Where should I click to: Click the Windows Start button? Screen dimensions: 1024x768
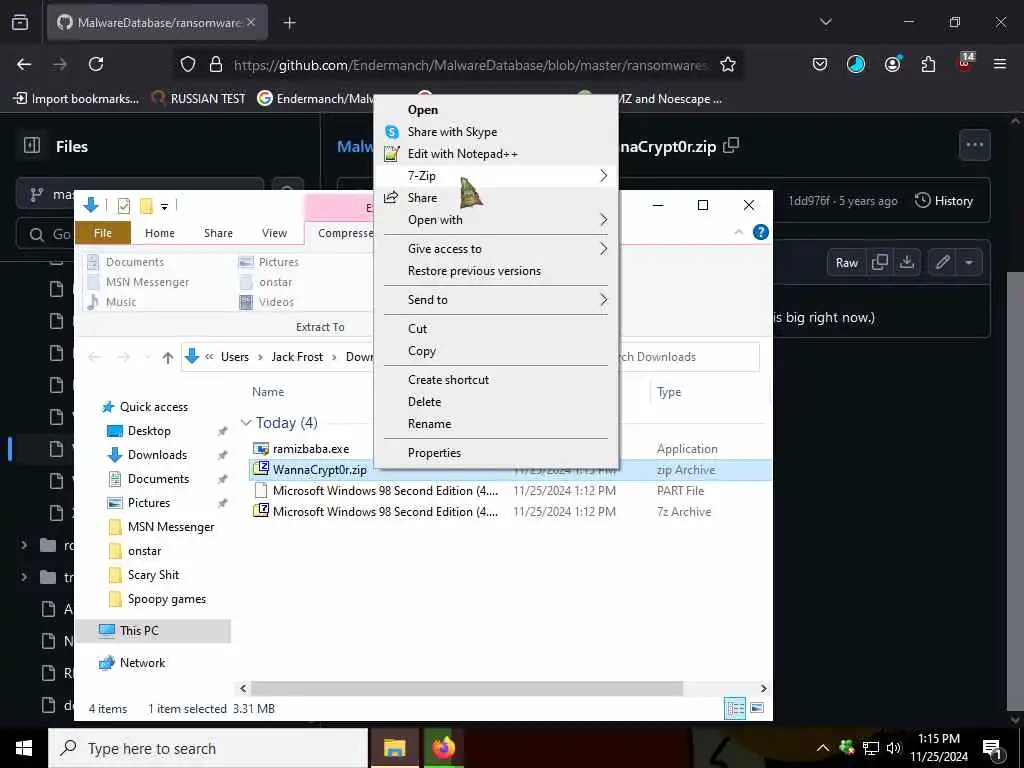pyautogui.click(x=24, y=748)
